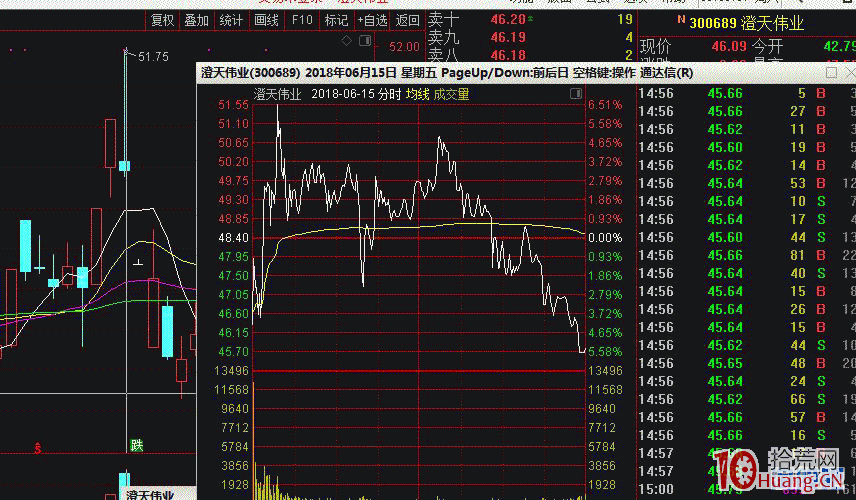This screenshot has width=856, height=500.
Task: Maximize the 澄天伟业 分时 popup window
Action: coord(831,73)
